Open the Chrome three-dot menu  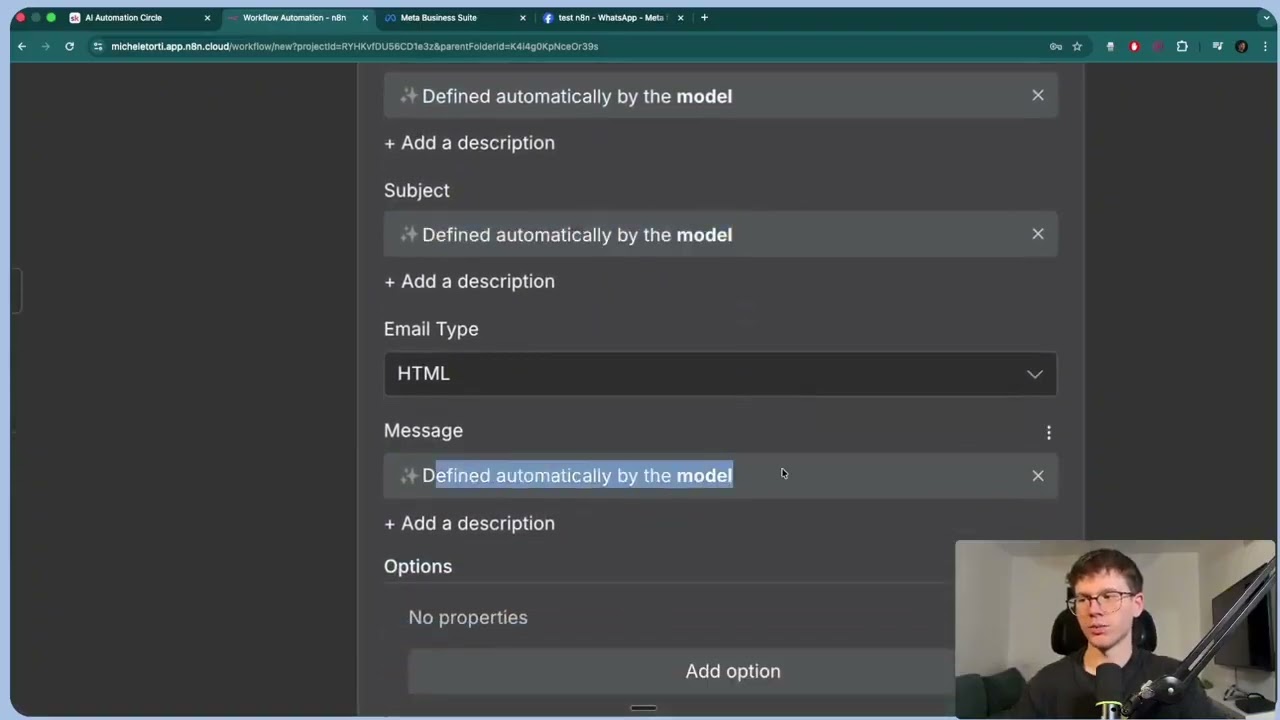[x=1264, y=46]
